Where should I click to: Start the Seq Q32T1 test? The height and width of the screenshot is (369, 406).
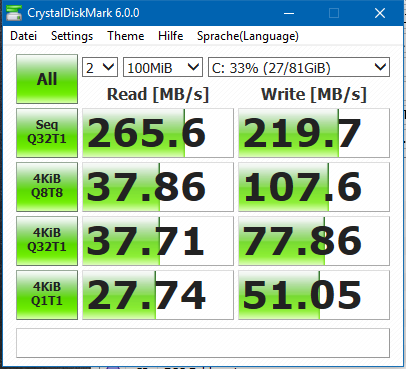[47, 133]
